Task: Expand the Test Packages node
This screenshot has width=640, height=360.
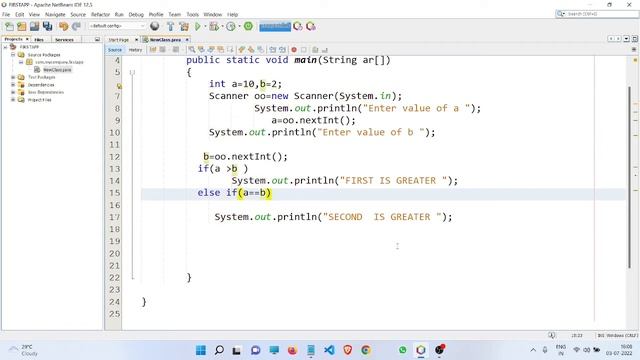Action: click(x=13, y=77)
